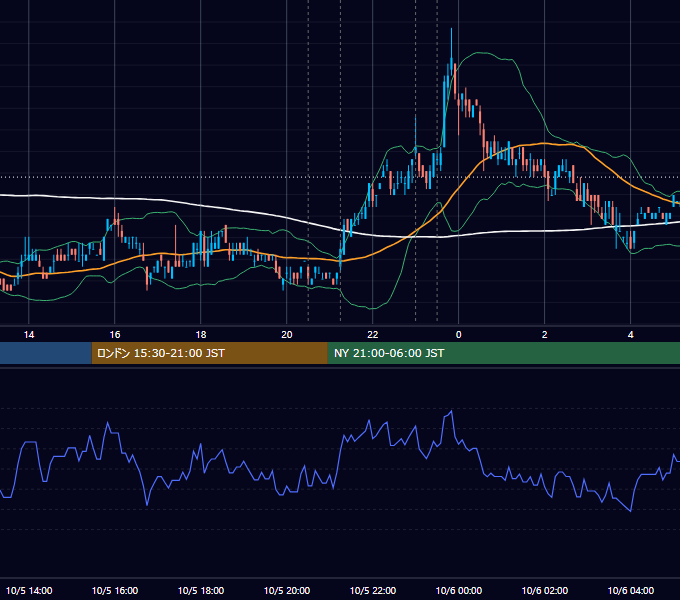
Task: Click the 10/5 14:00 timestamp on the oscillator axis
Action: 29,590
